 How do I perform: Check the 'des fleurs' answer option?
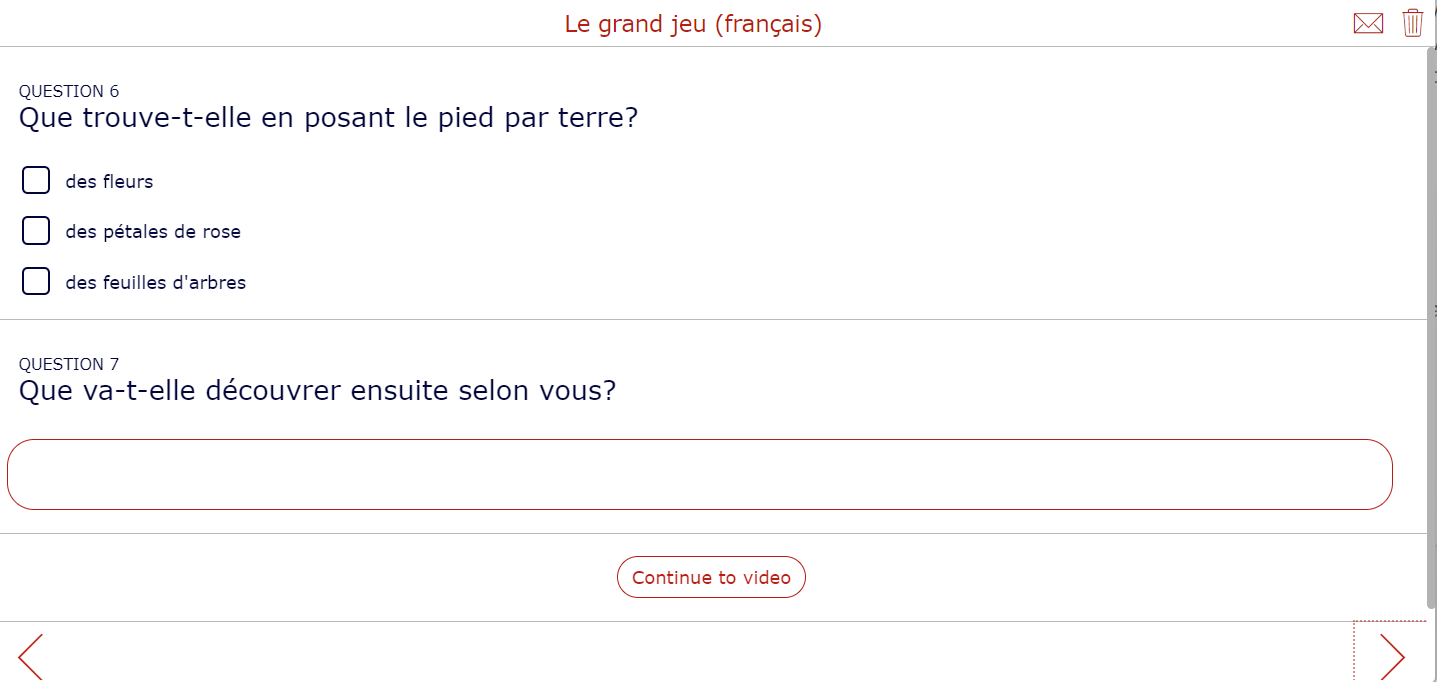pyautogui.click(x=36, y=180)
